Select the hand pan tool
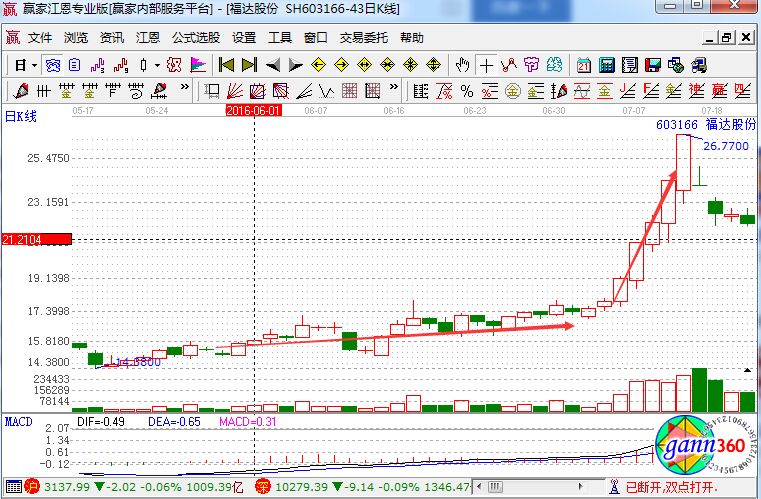 462,65
